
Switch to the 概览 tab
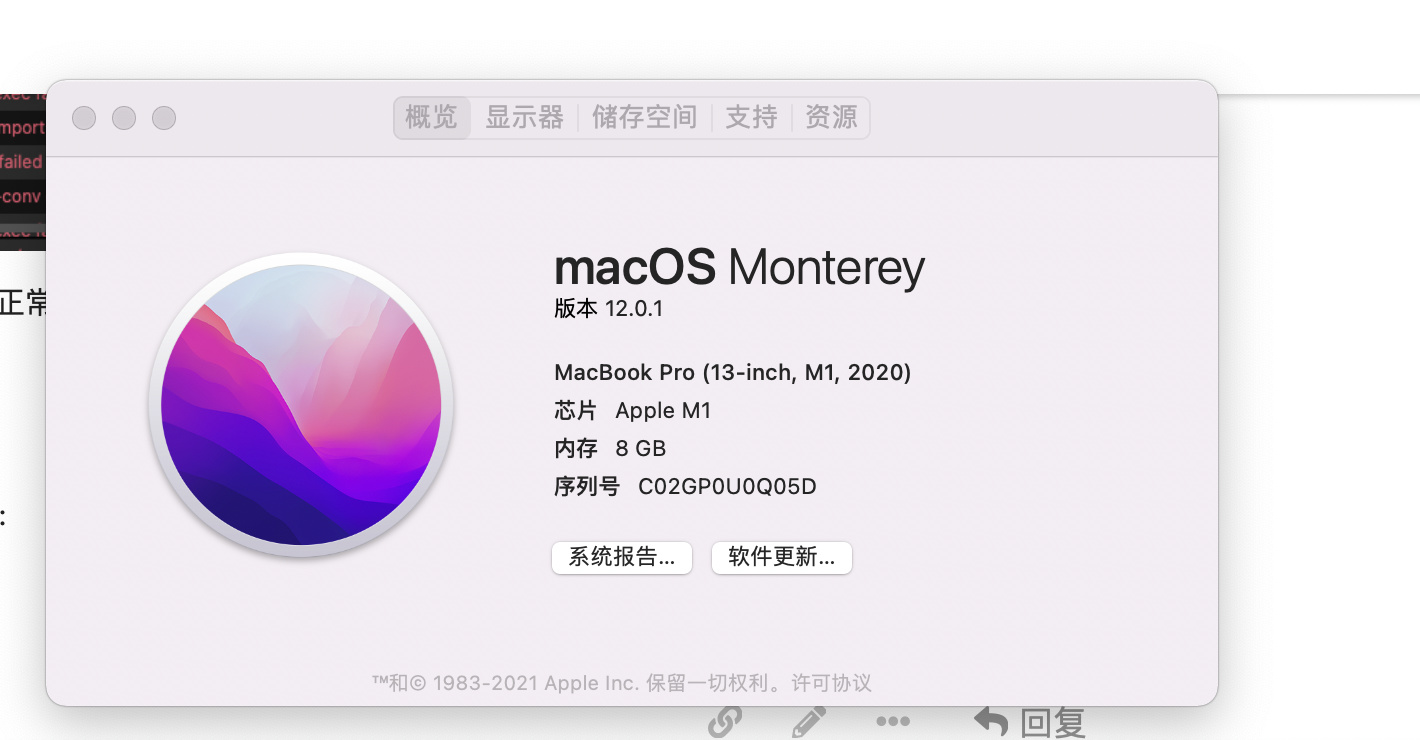pos(432,118)
